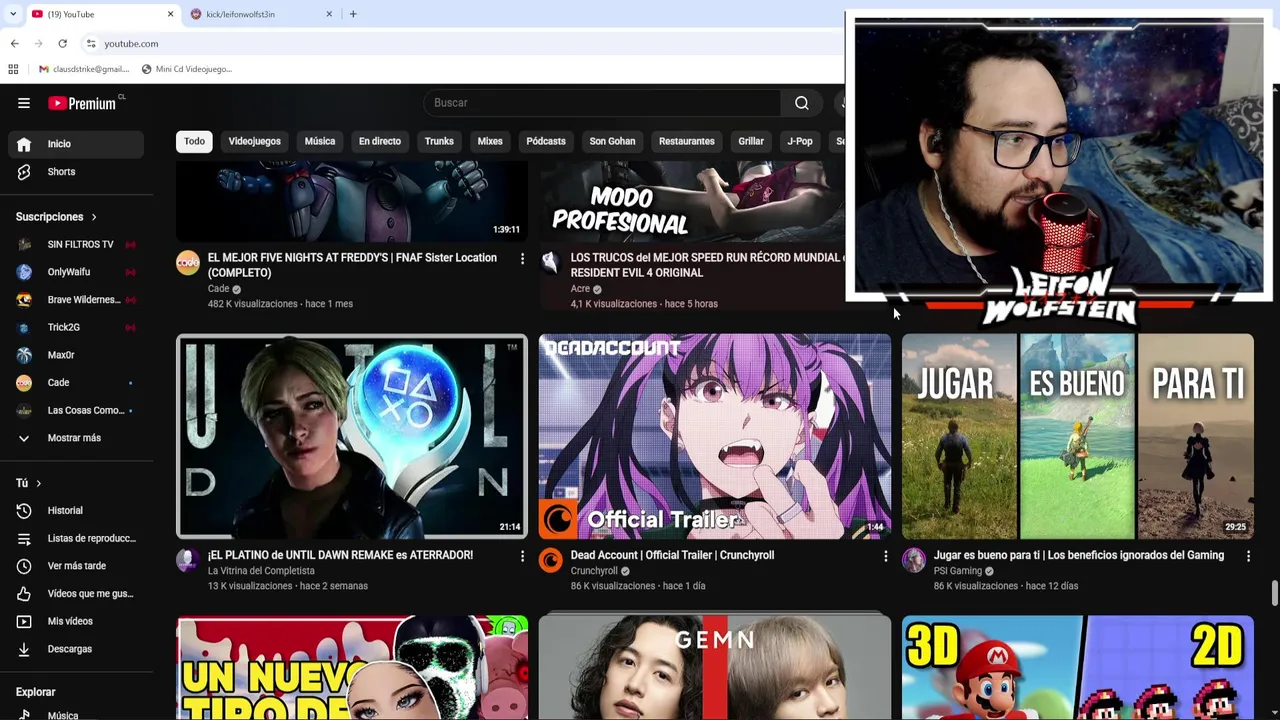Select the J-Pop filter chip

pyautogui.click(x=800, y=141)
